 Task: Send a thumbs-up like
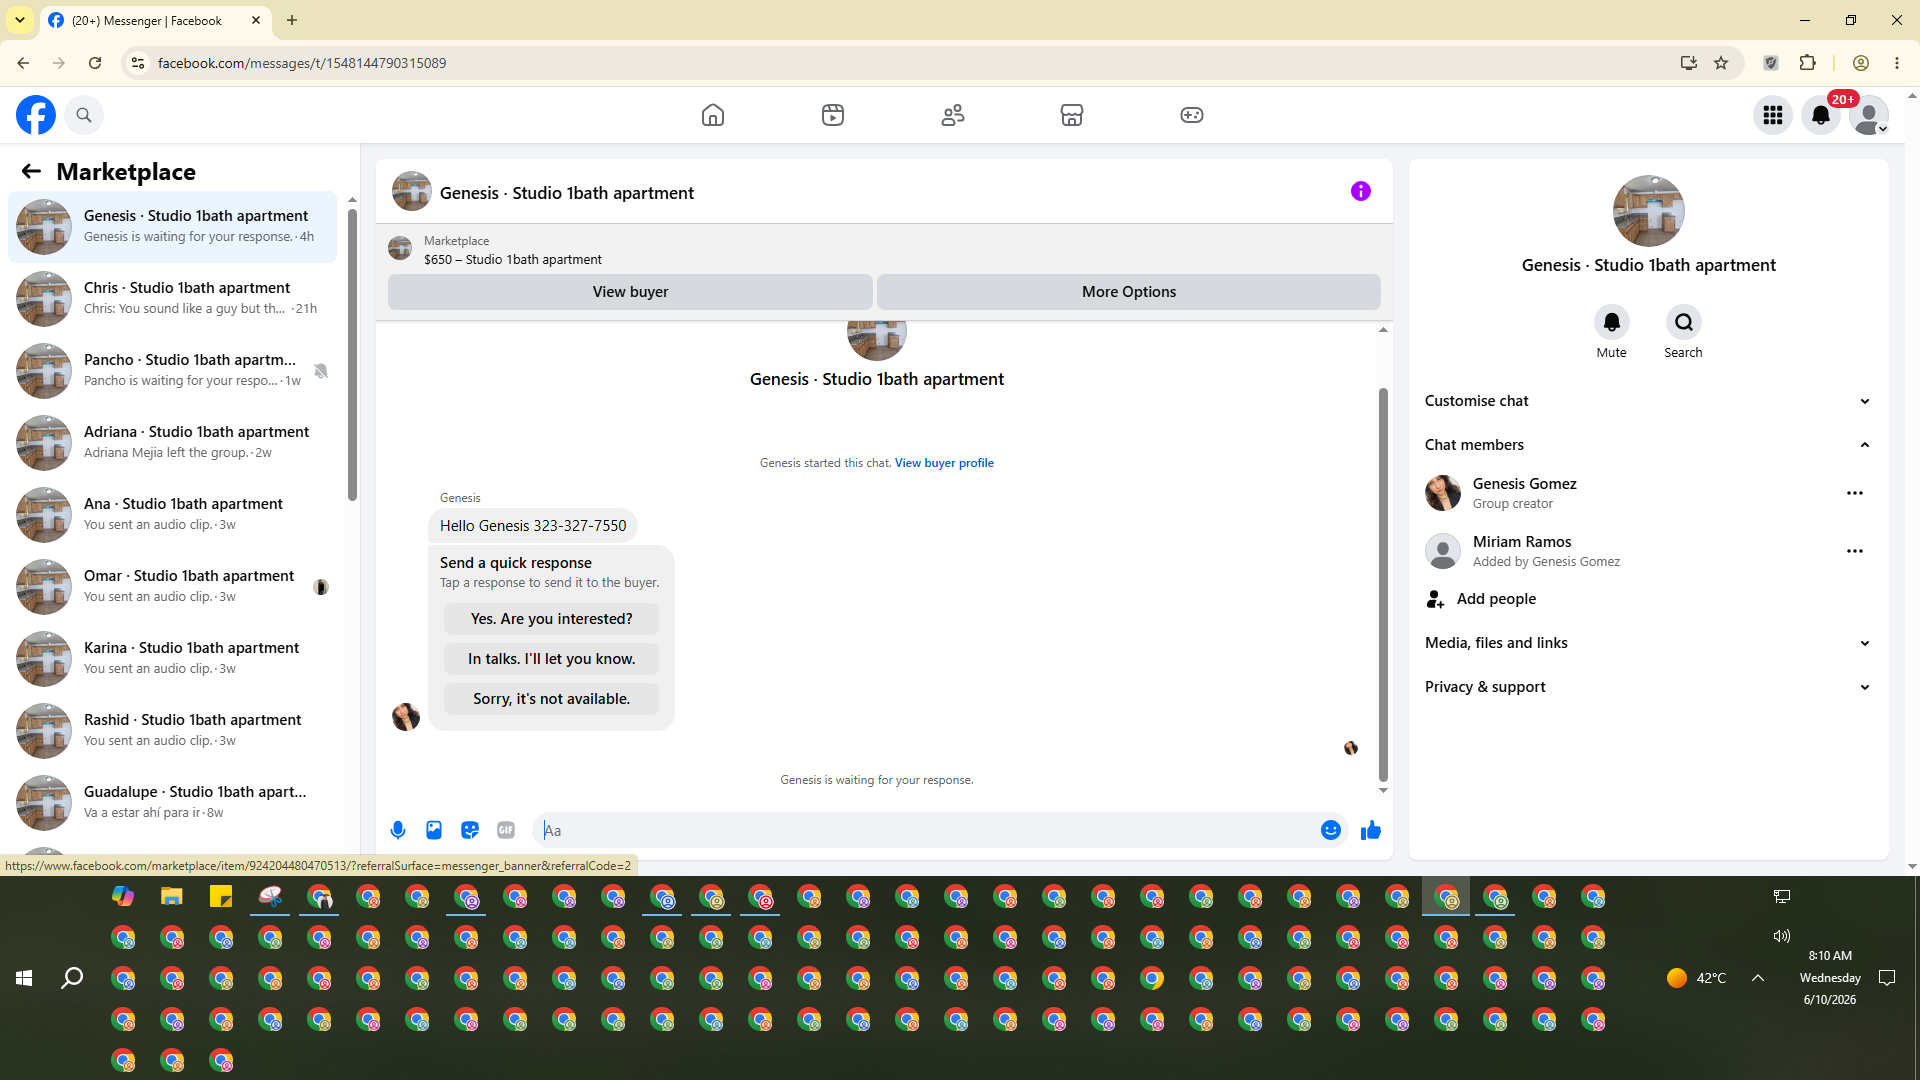click(x=1371, y=830)
